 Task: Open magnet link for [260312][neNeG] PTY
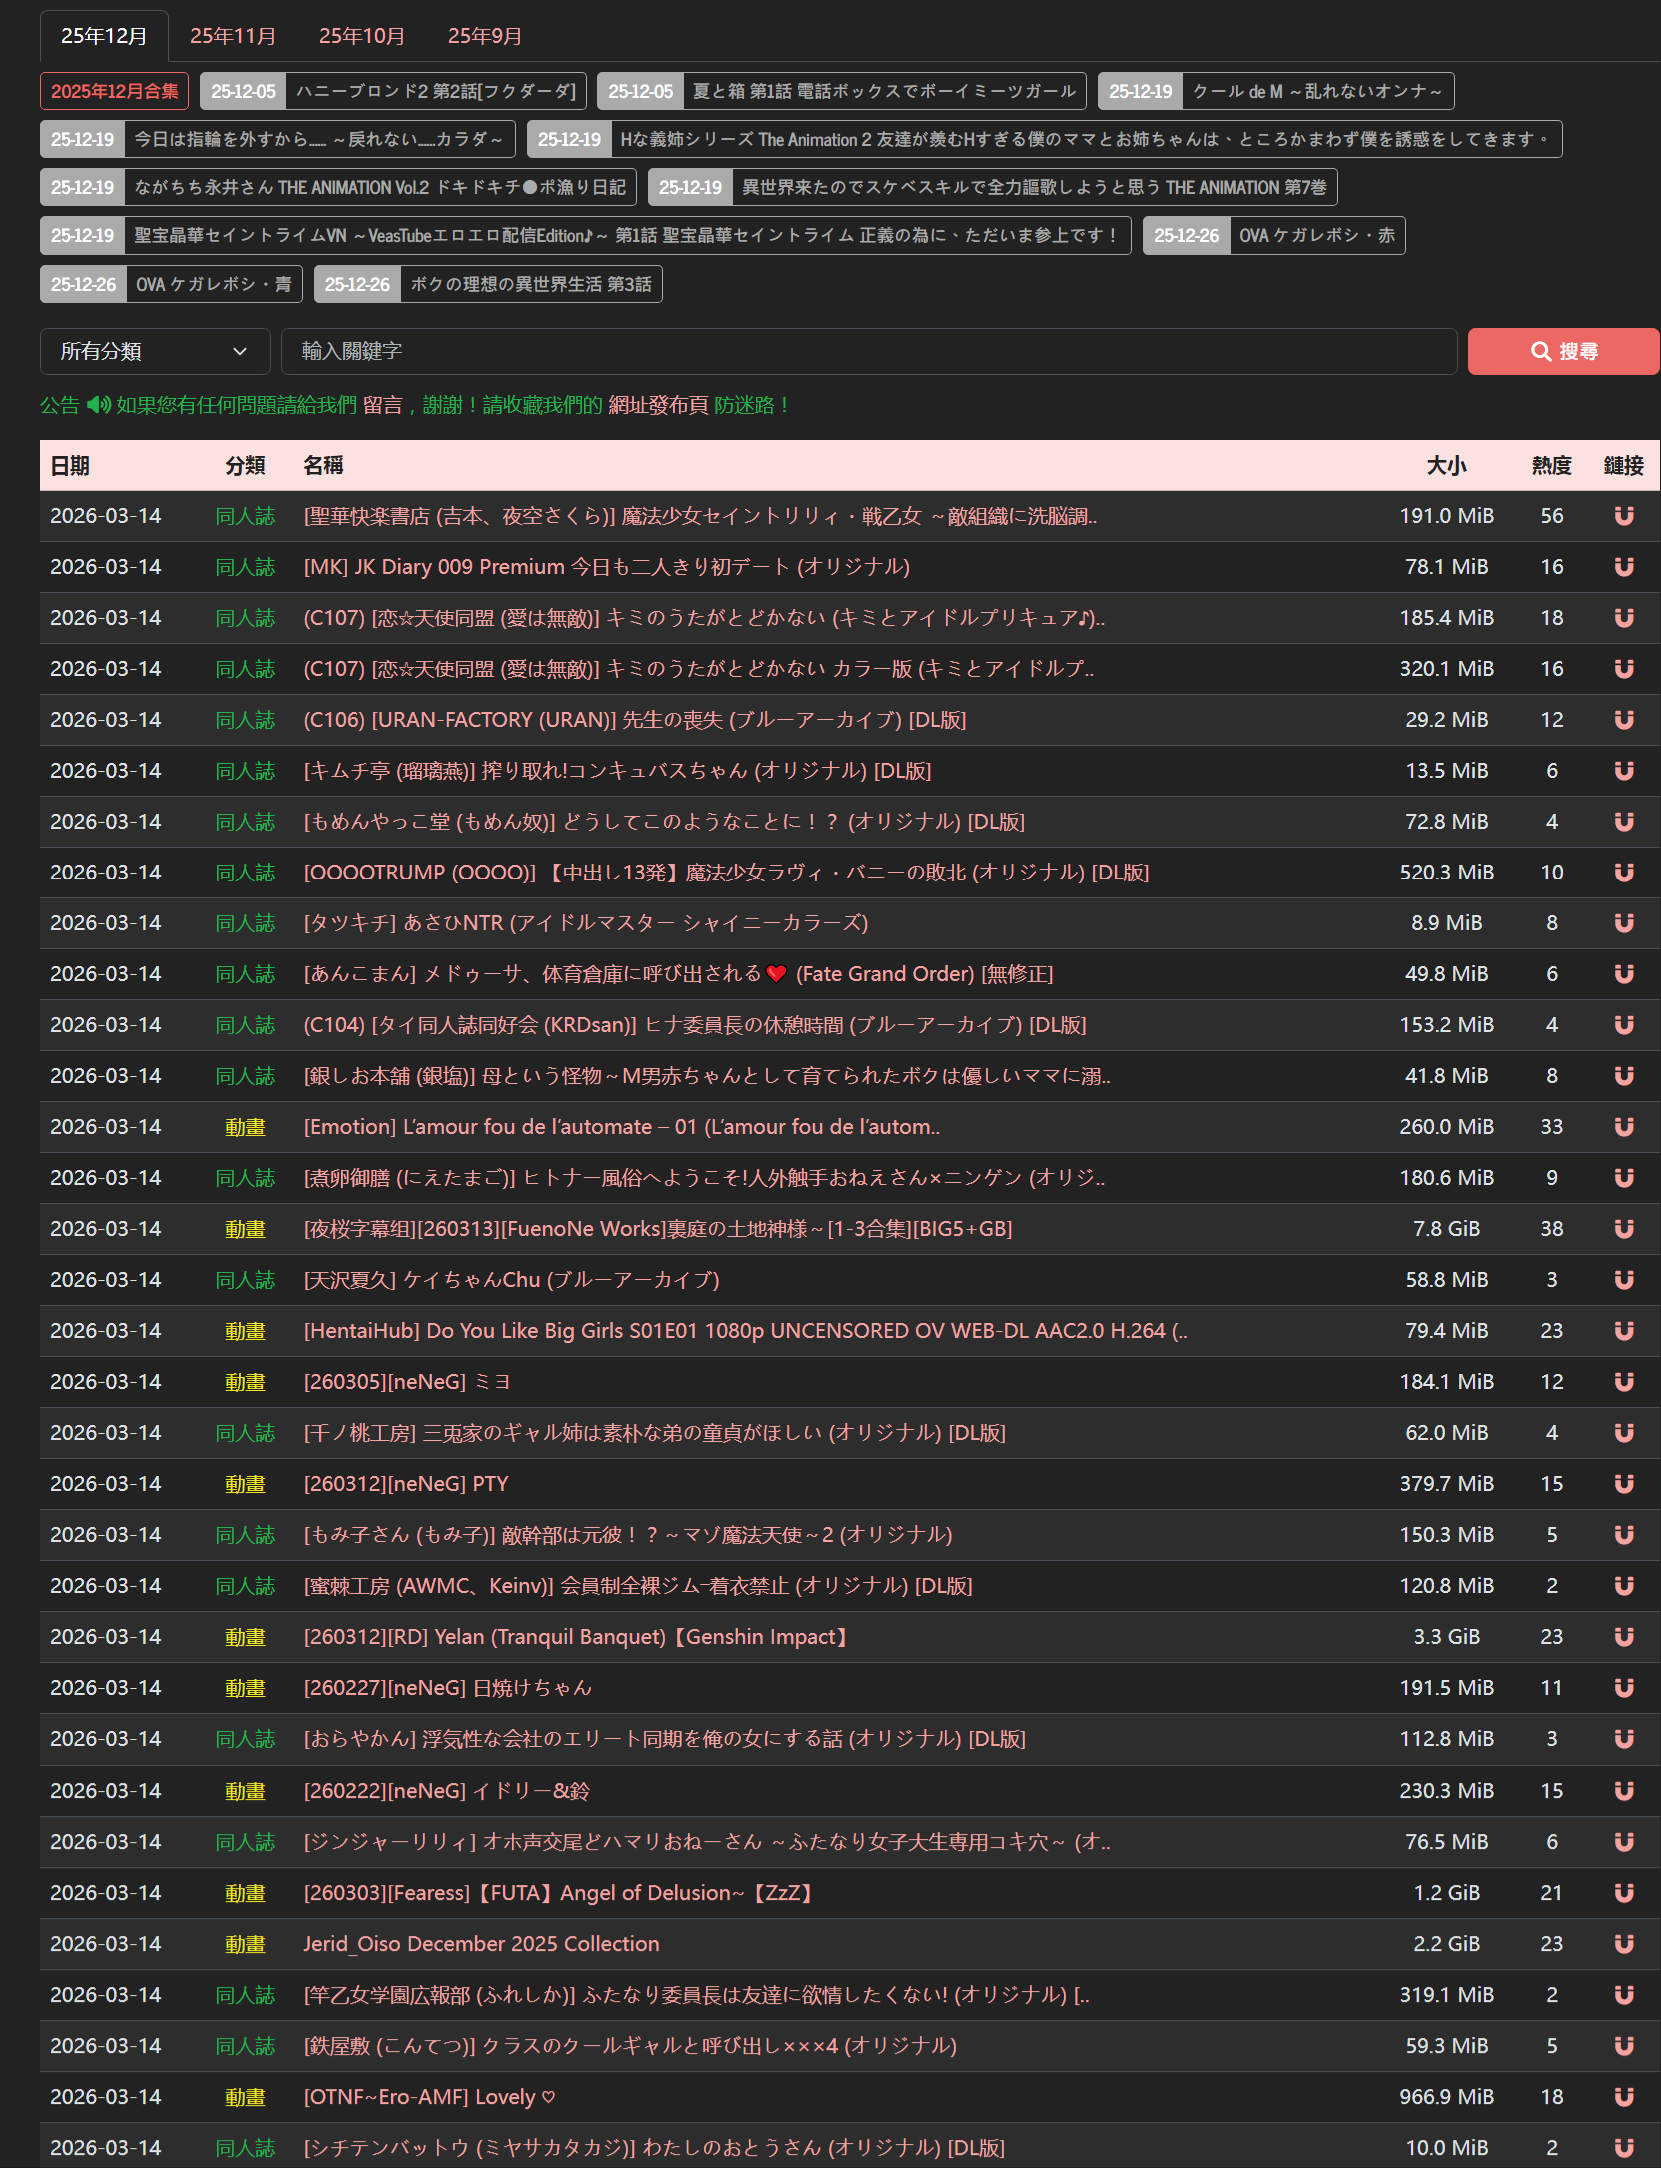[1623, 1483]
